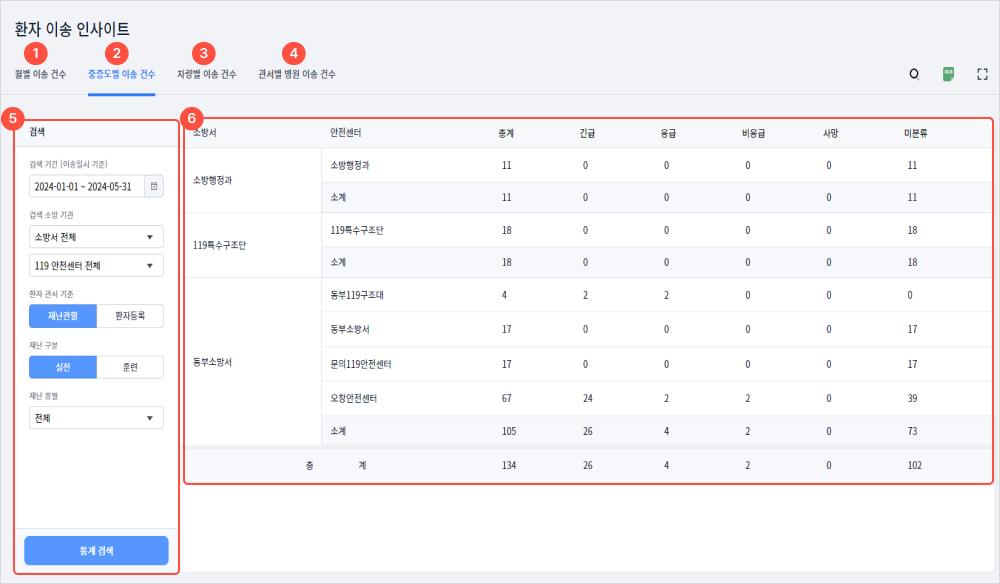Click the 긴급 column header

tap(586, 133)
